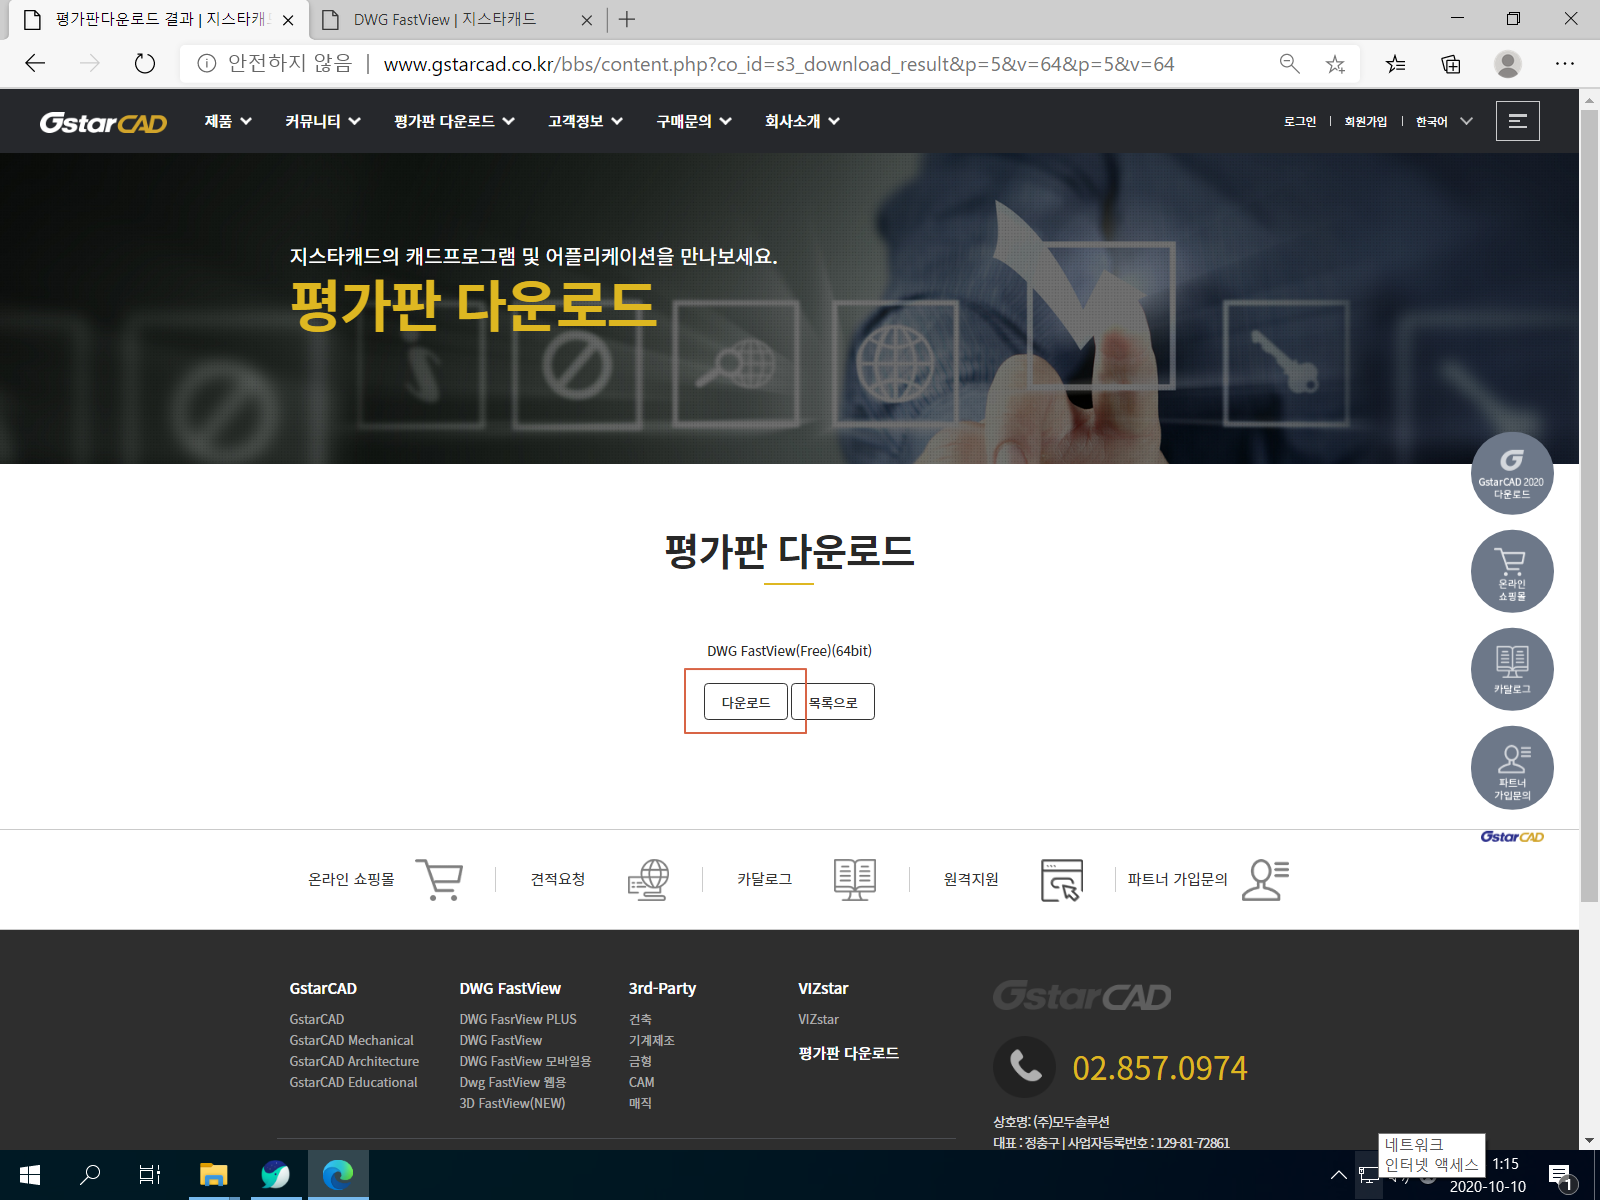This screenshot has height=1200, width=1600.
Task: Open the 한국어 language dropdown
Action: (x=1444, y=121)
